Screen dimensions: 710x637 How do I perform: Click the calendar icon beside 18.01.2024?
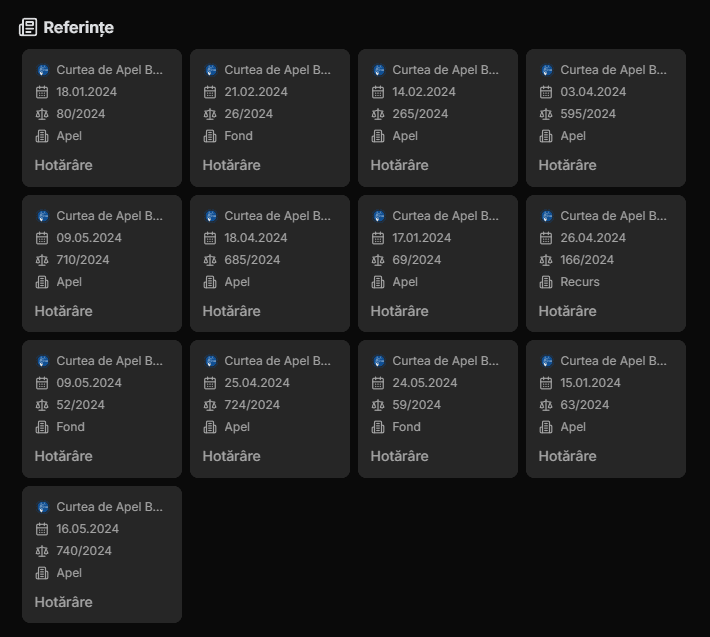(x=42, y=92)
